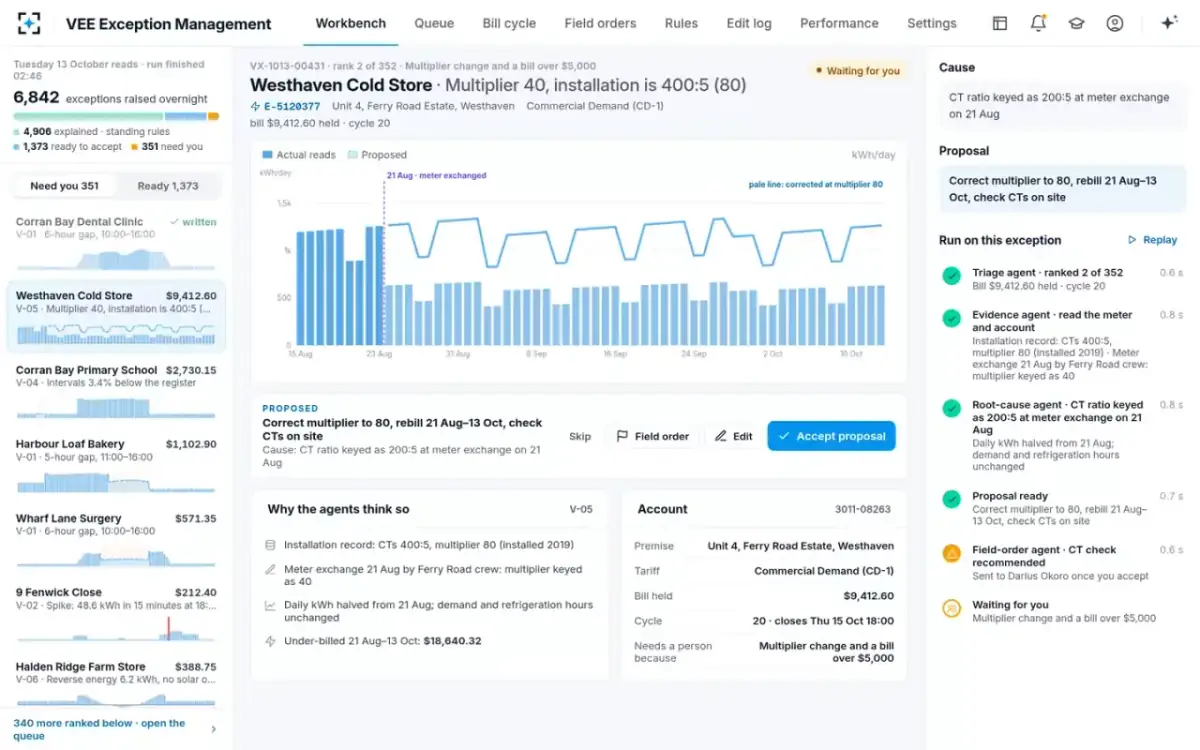Click the amber warning icon beside Field-order agent
Viewport: 1200px width, 750px height.
click(x=952, y=552)
